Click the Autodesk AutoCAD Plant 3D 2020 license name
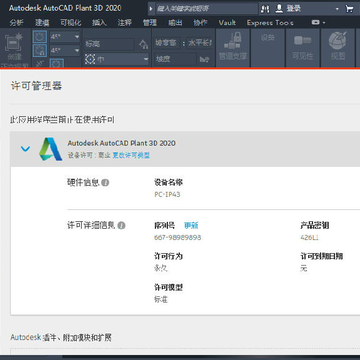The height and width of the screenshot is (360, 360). point(122,143)
